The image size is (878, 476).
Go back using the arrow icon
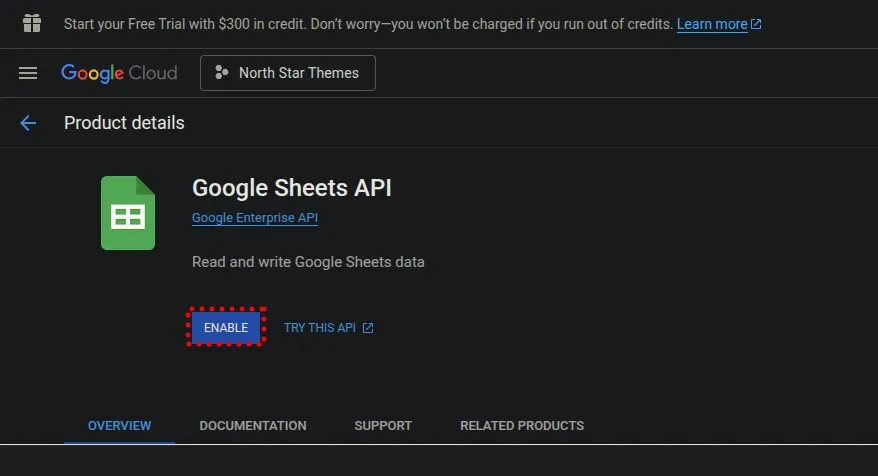coord(28,123)
